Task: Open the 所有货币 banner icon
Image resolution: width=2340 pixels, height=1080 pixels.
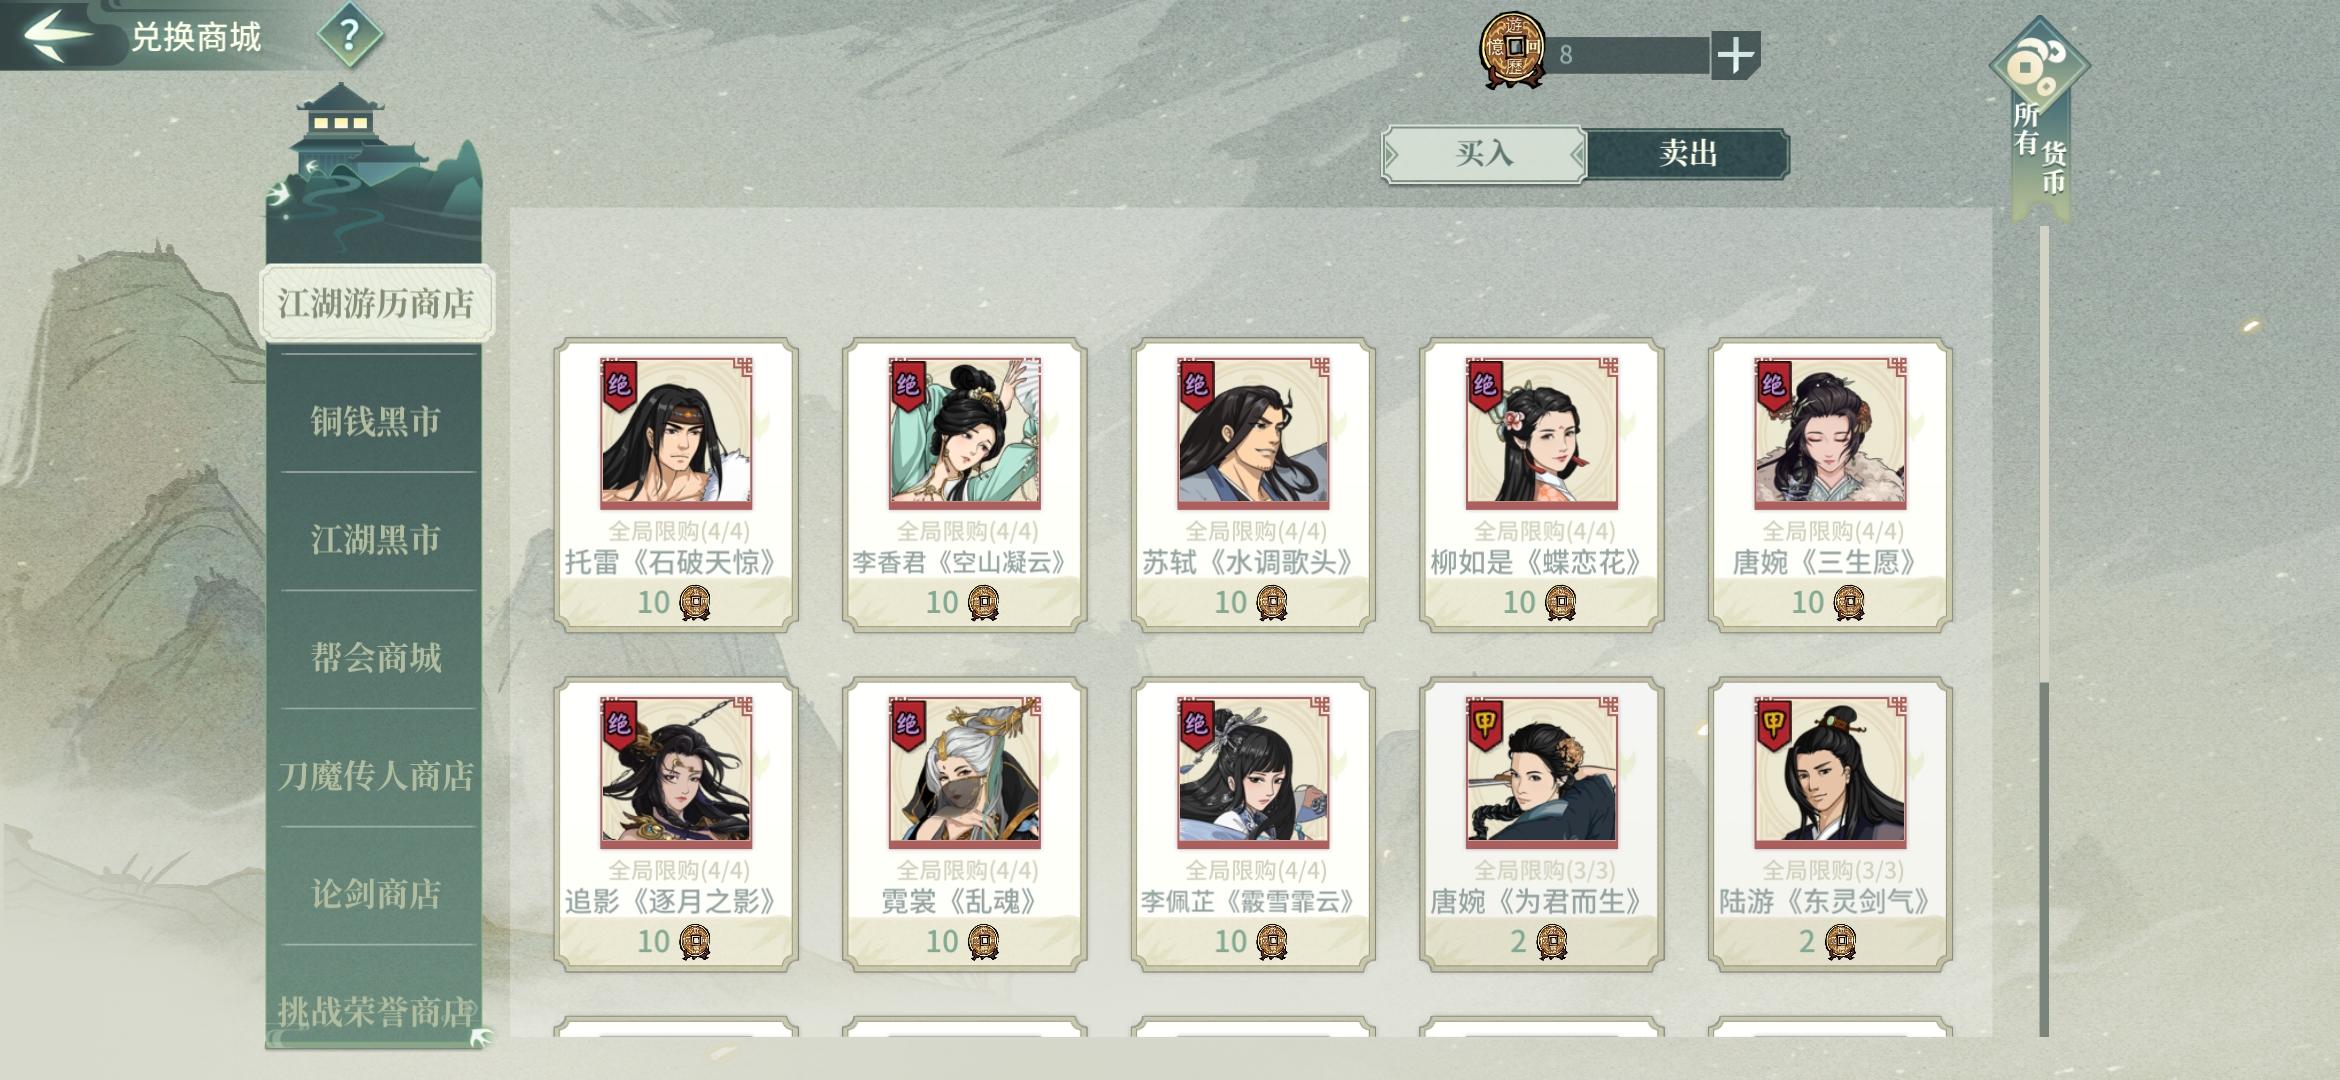Action: point(2039,118)
